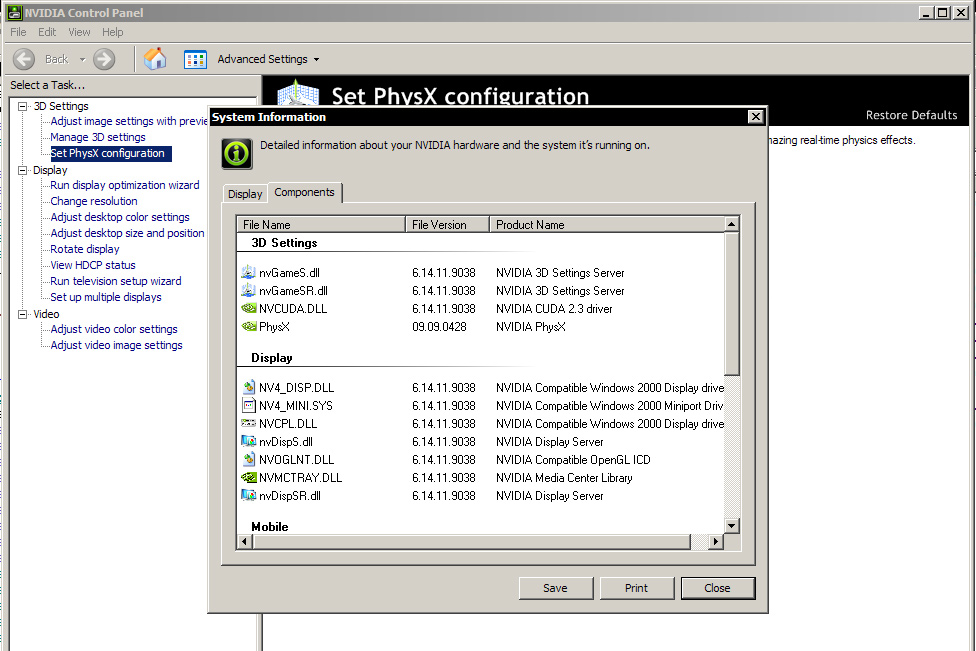Open Manage 3D settings
The image size is (976, 651).
[x=98, y=137]
